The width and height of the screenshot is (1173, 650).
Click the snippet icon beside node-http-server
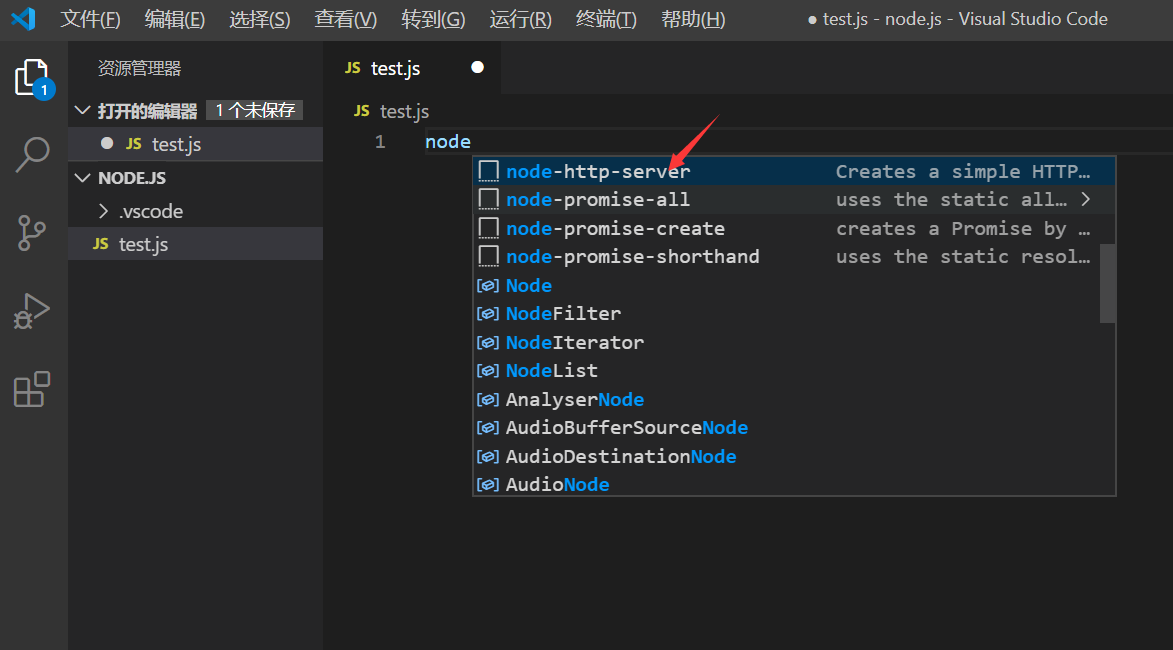pyautogui.click(x=489, y=171)
